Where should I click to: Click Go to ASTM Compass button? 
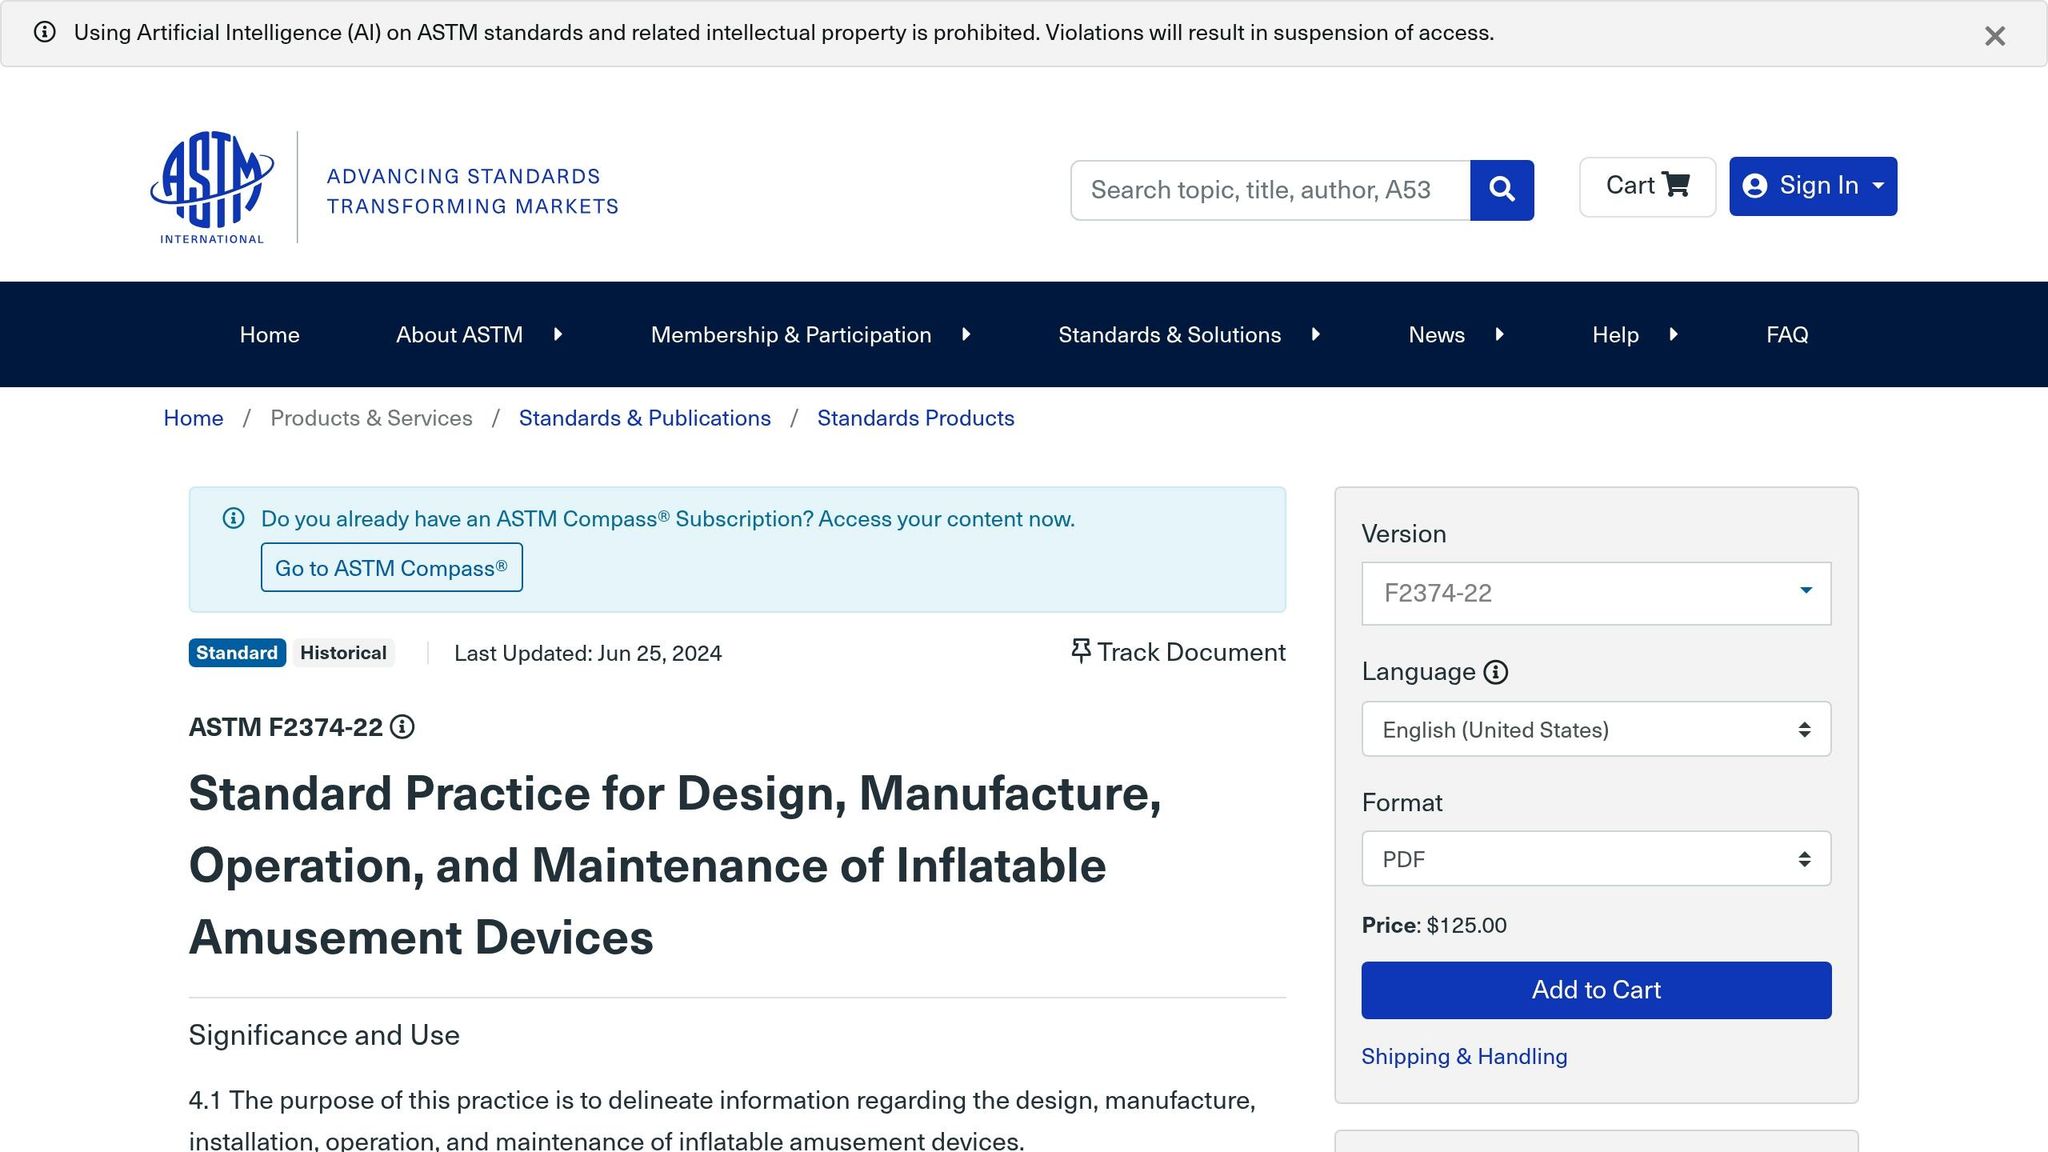click(391, 567)
